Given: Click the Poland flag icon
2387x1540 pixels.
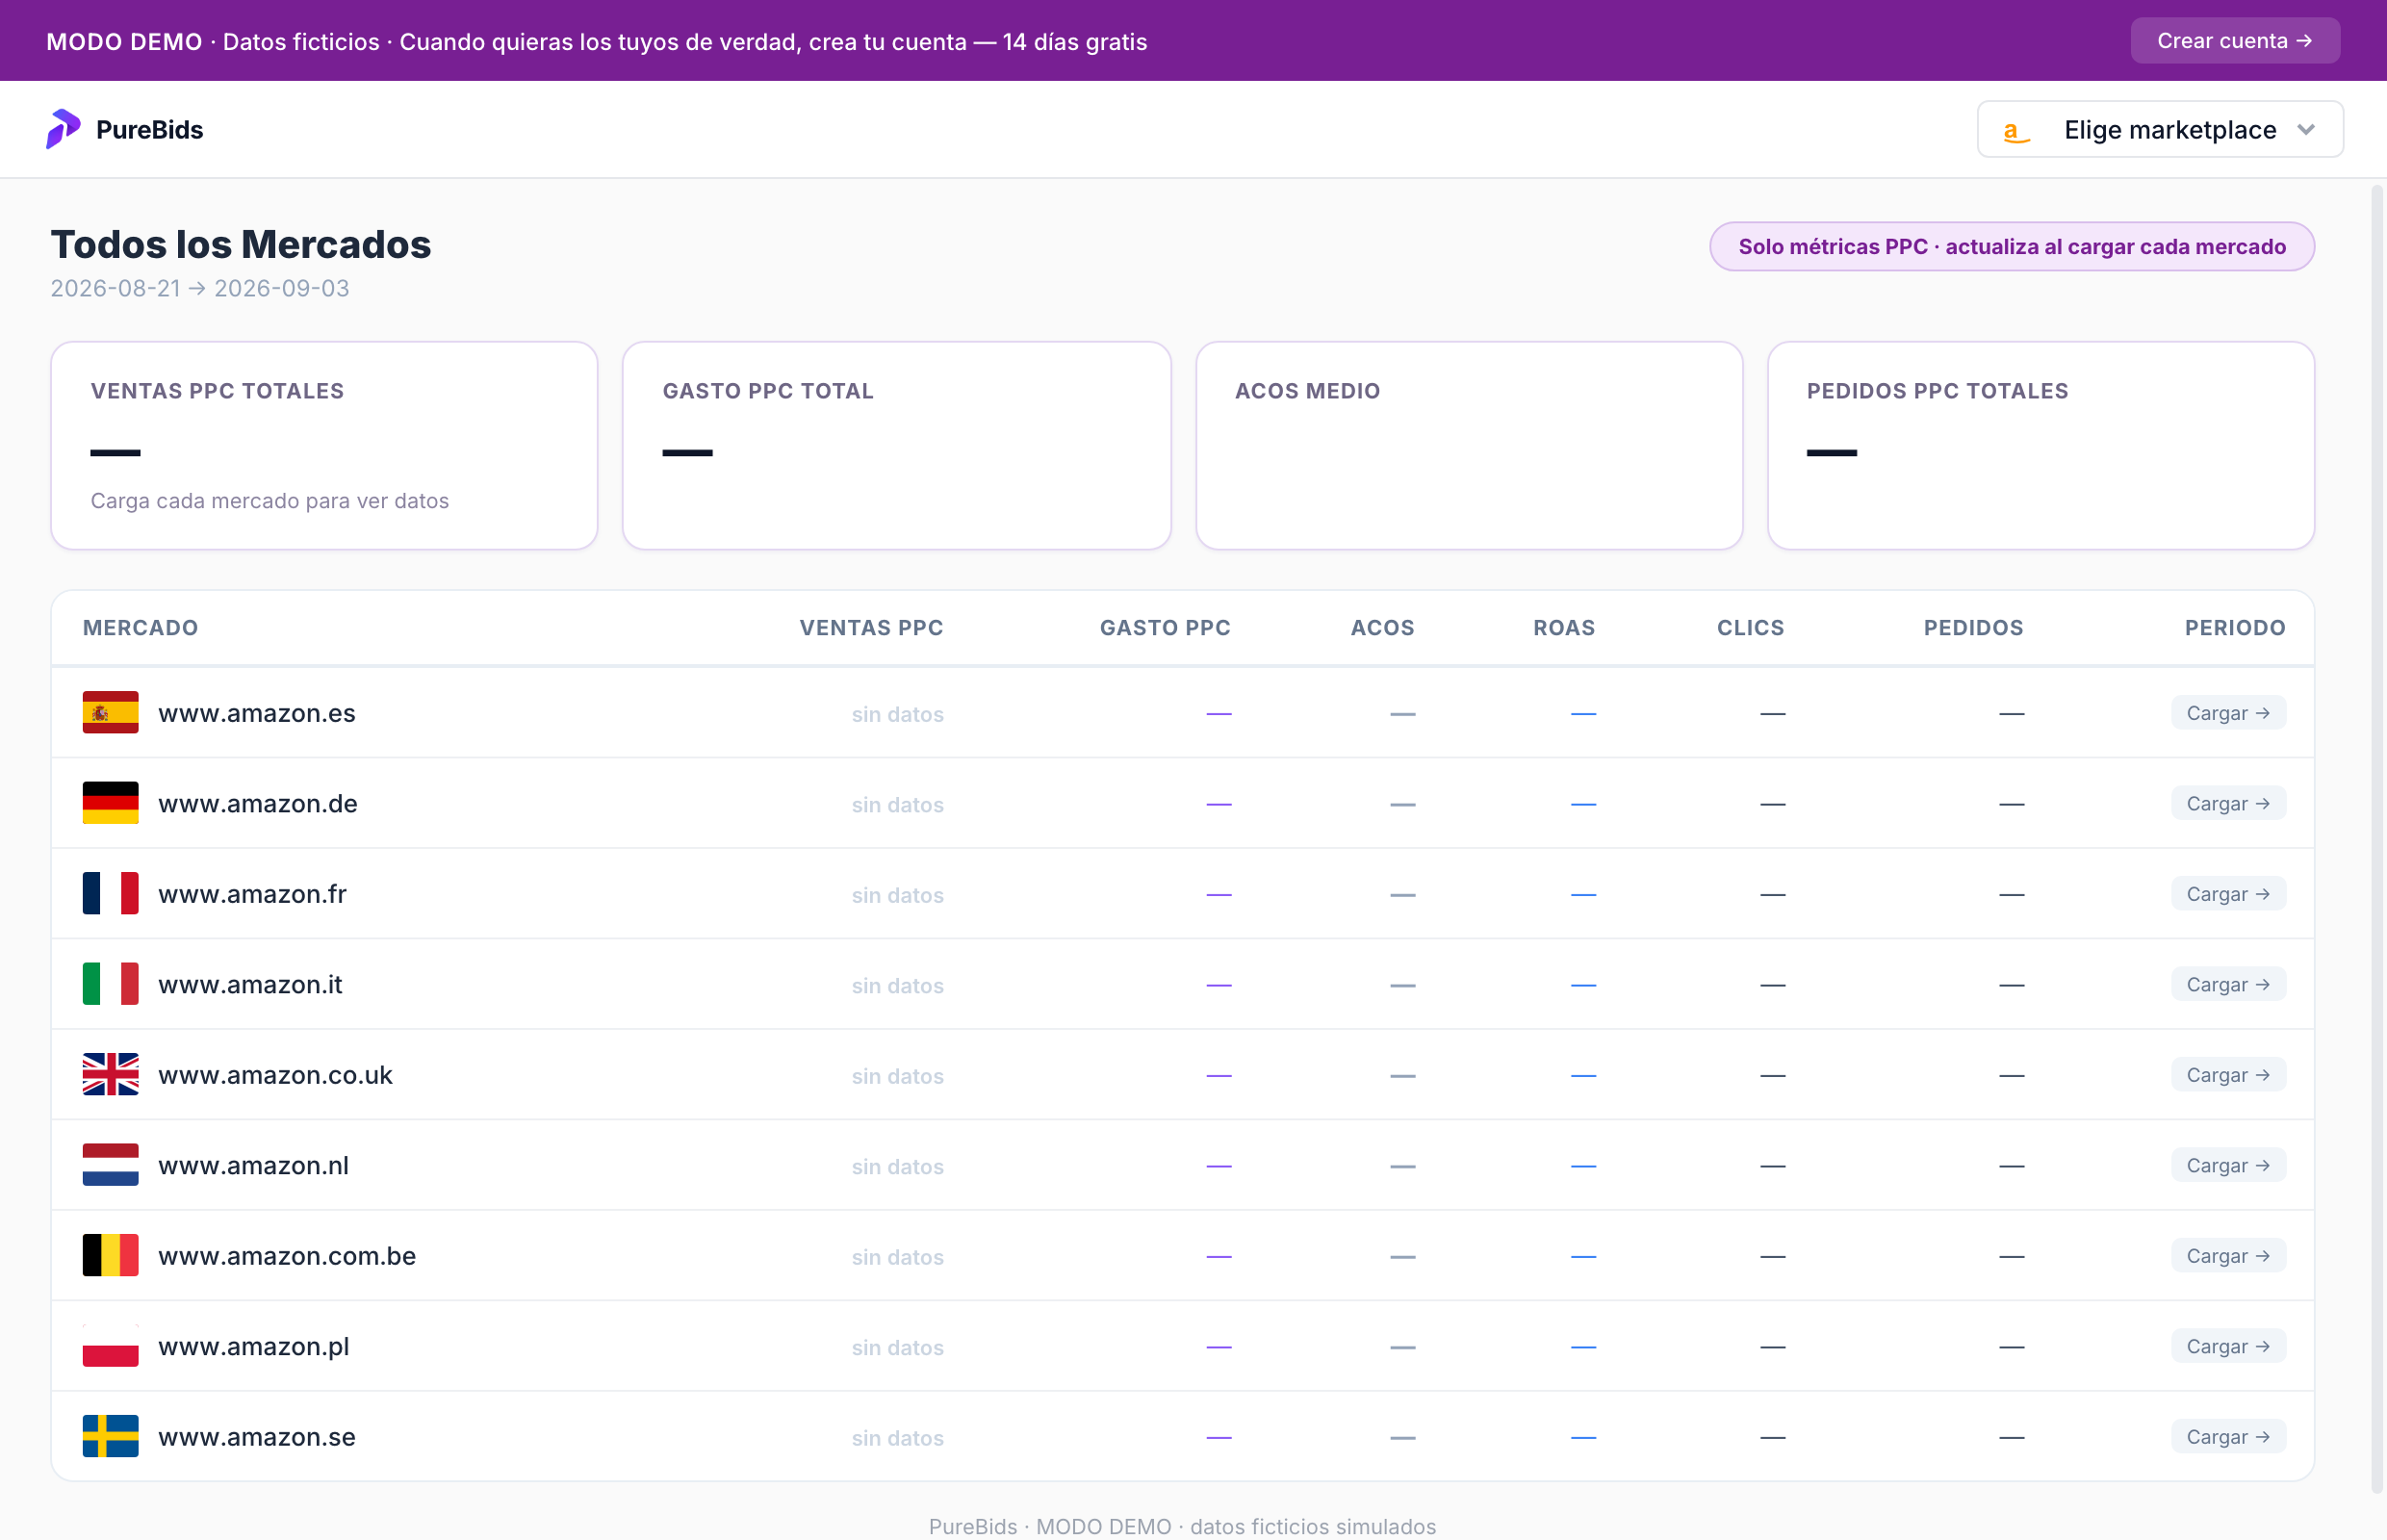Looking at the screenshot, I should tap(110, 1346).
